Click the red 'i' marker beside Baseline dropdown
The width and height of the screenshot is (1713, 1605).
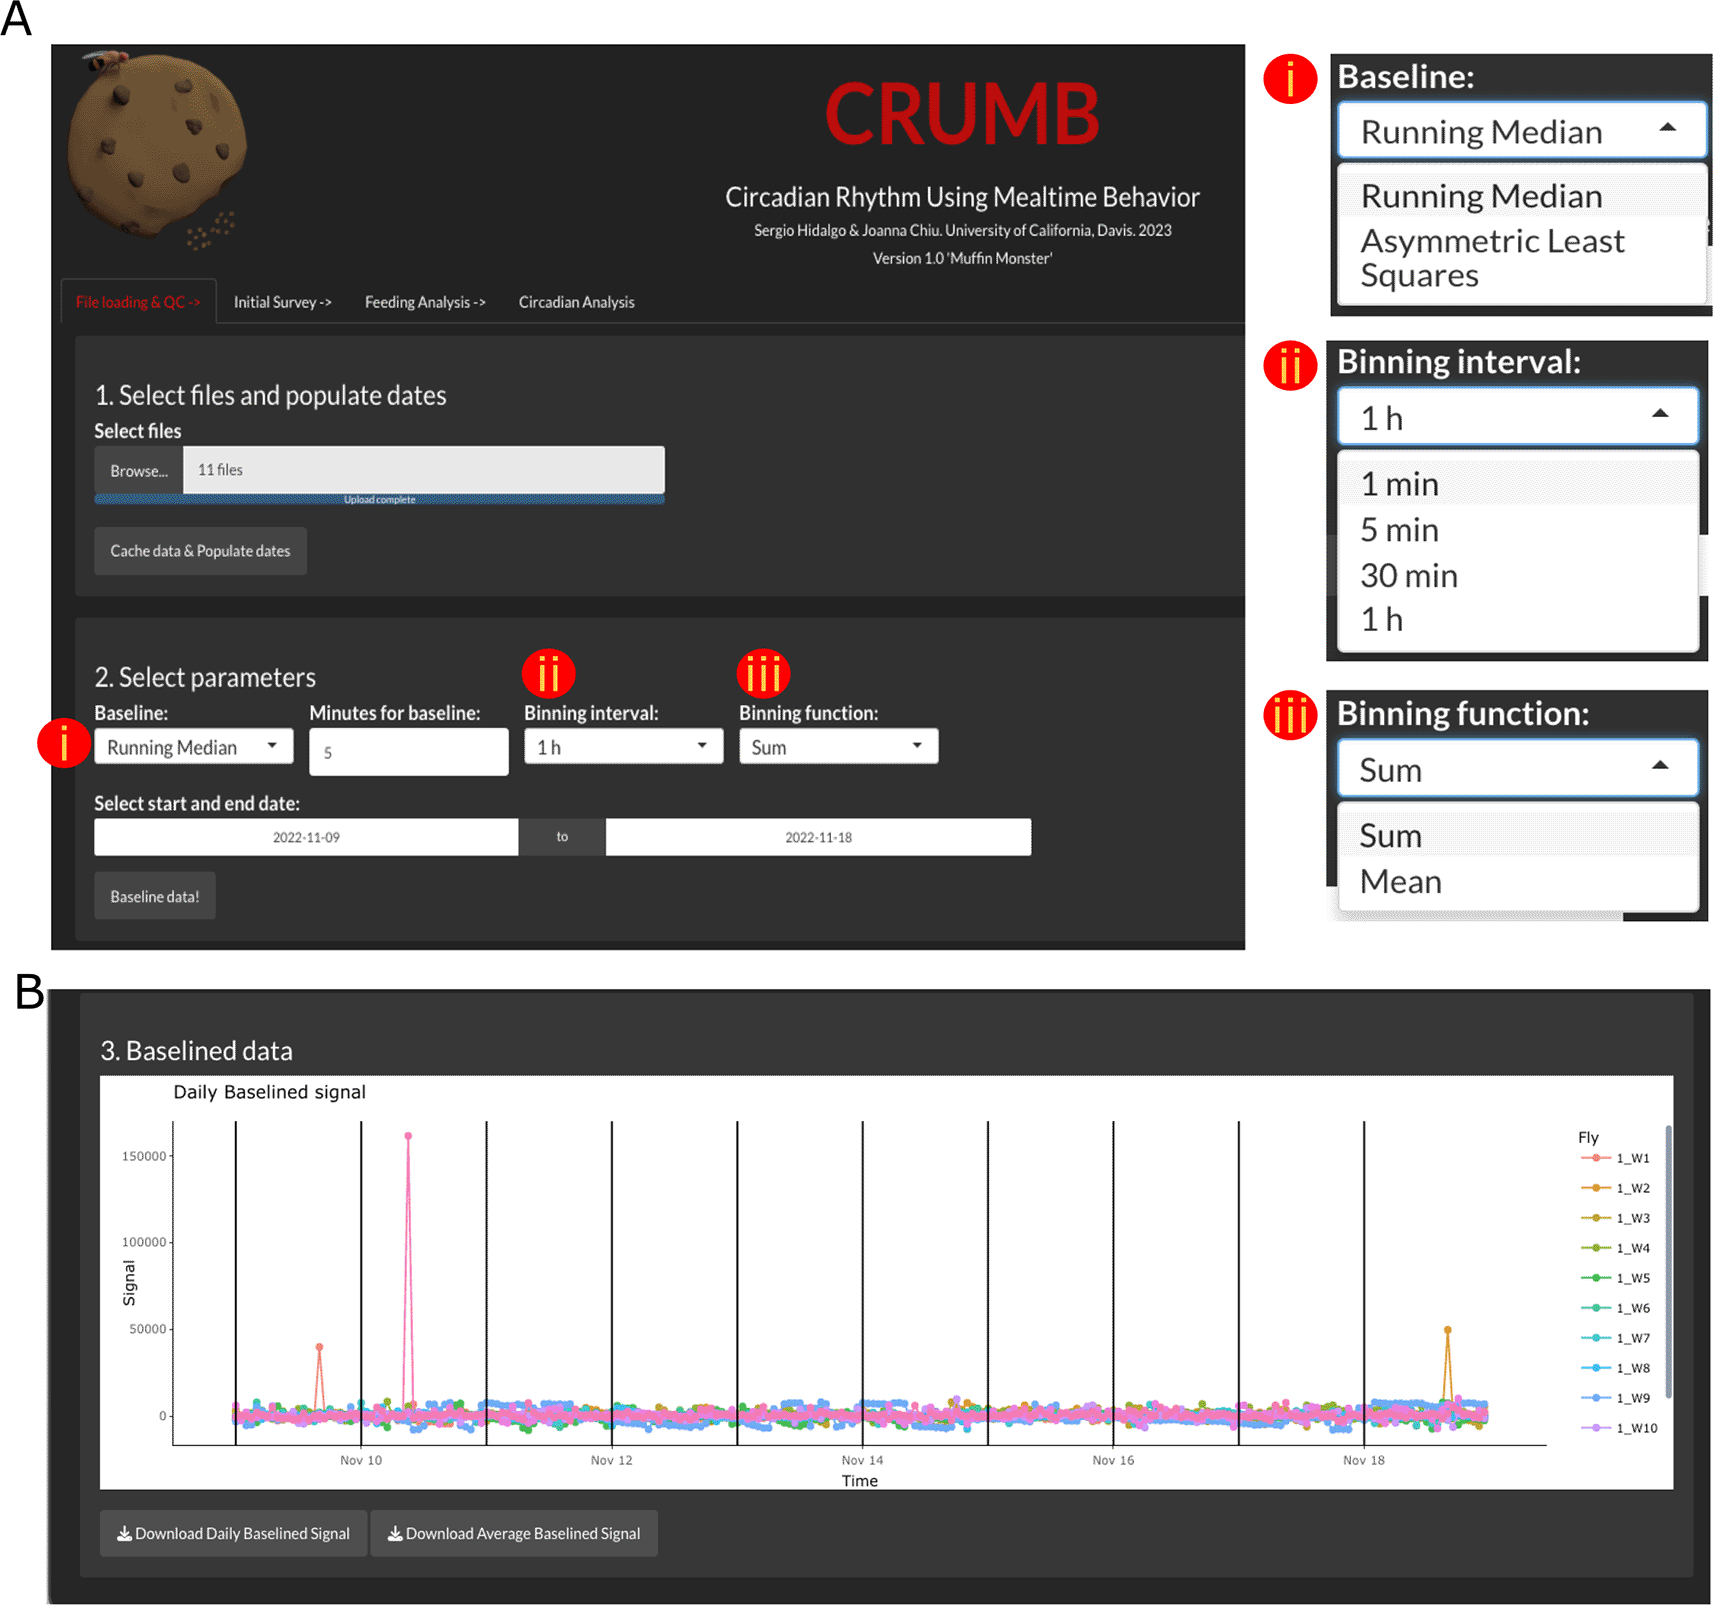pos(64,743)
